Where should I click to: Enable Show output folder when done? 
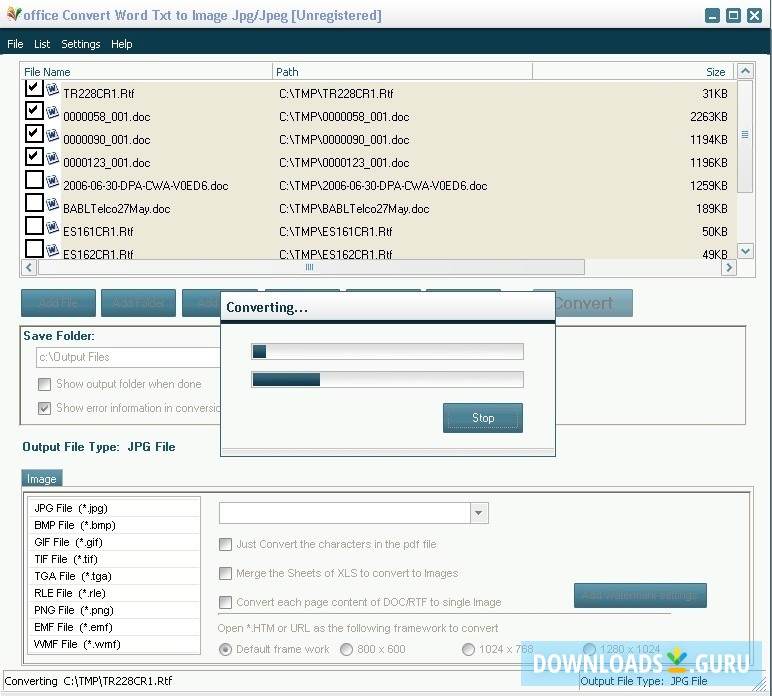(x=44, y=384)
